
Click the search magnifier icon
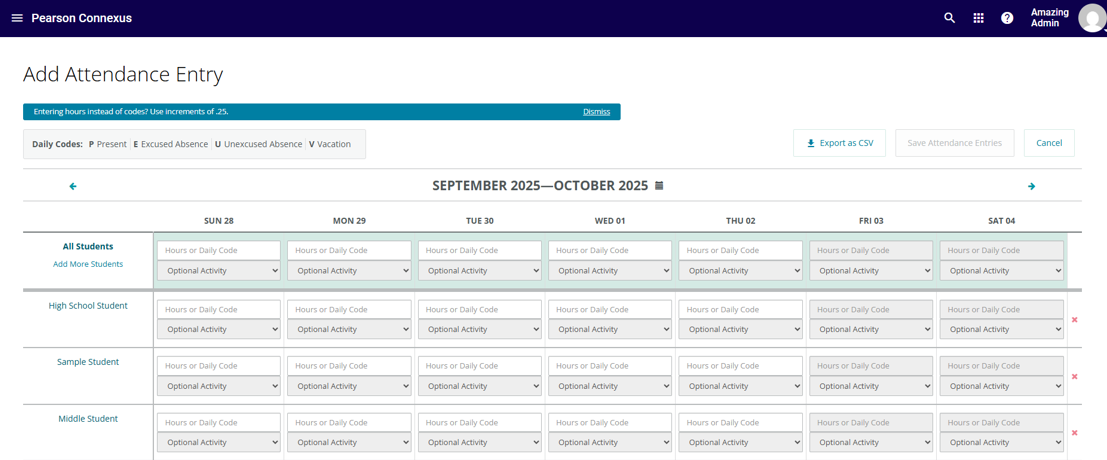949,18
